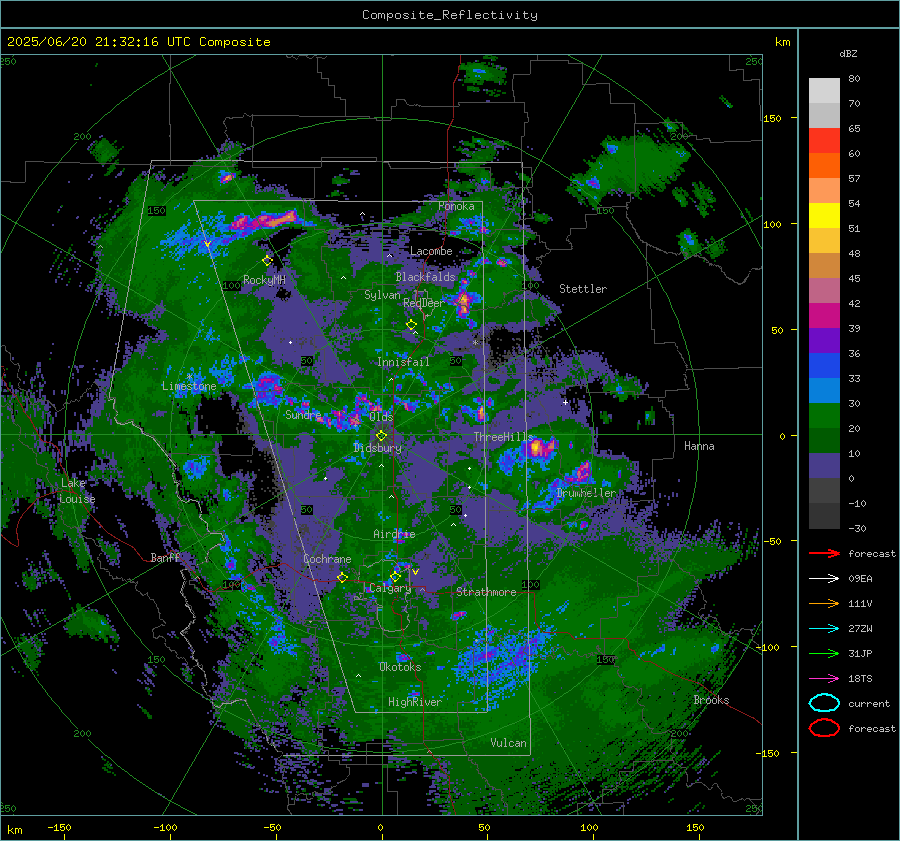Click the green 31JP arrow legend icon
Image resolution: width=900 pixels, height=841 pixels.
(824, 653)
